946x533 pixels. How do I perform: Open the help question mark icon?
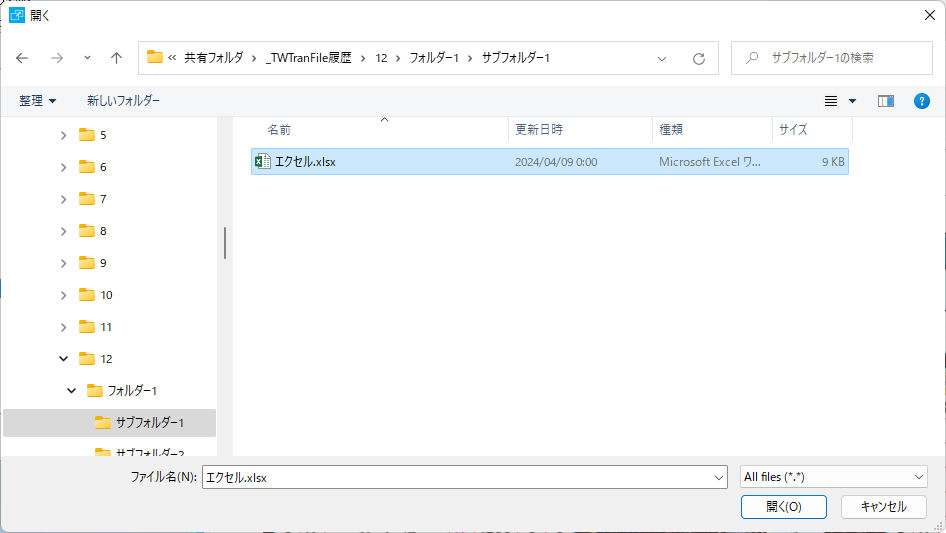point(922,101)
